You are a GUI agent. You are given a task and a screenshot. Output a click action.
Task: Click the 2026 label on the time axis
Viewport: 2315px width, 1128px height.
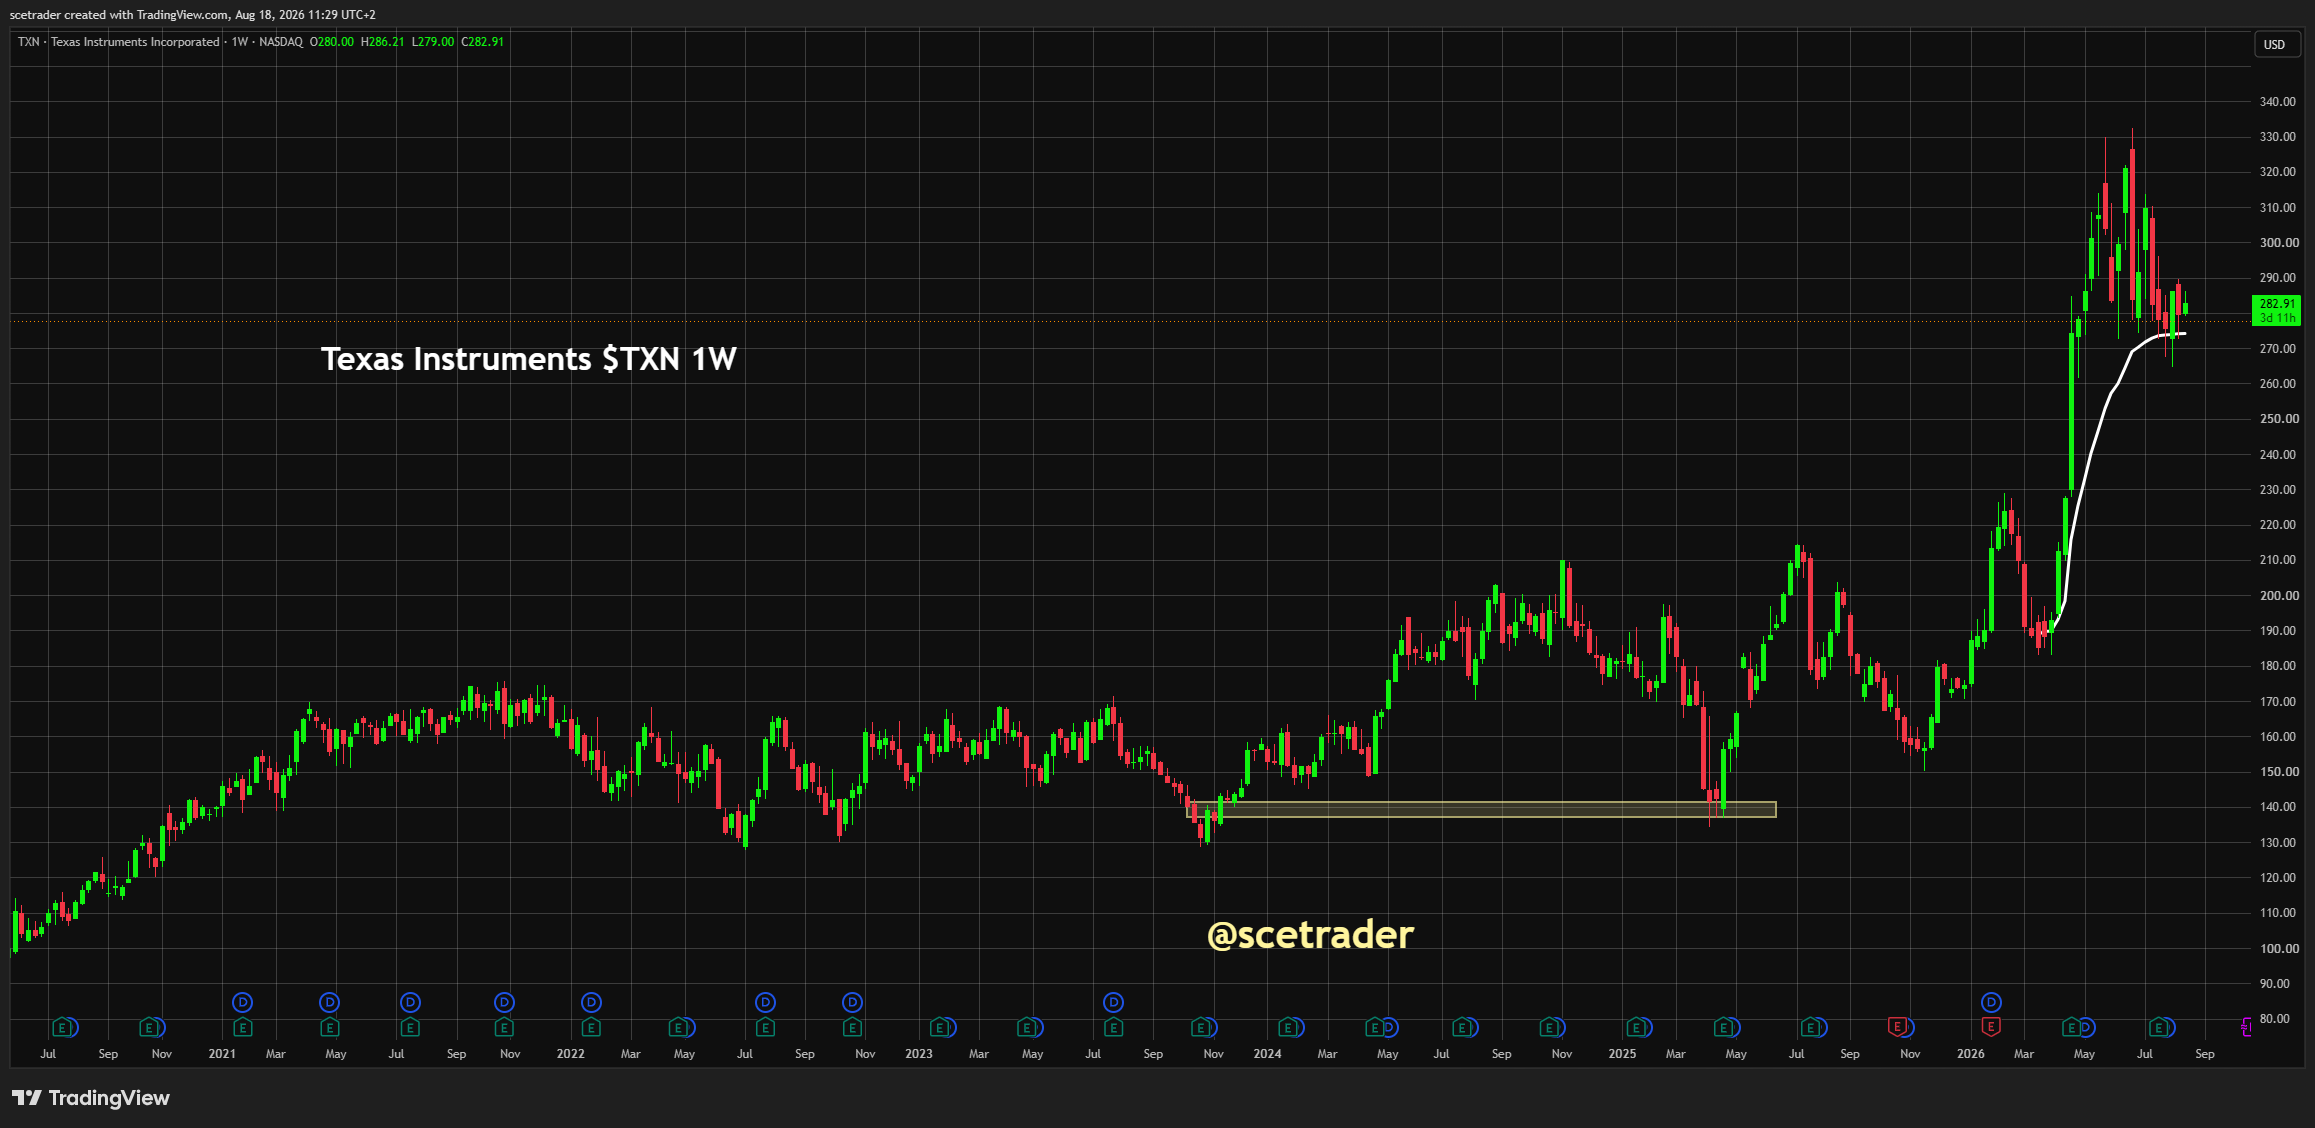tap(1971, 1054)
